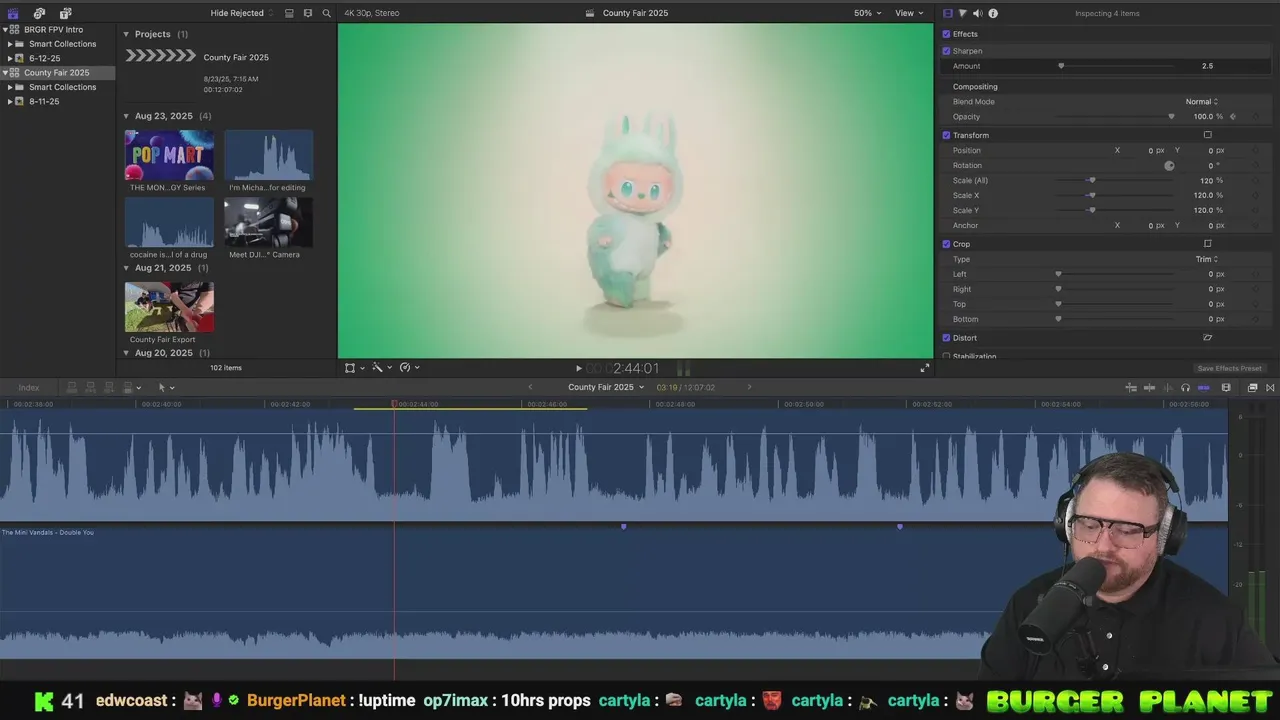Open browser clip appearance options icon

click(307, 13)
